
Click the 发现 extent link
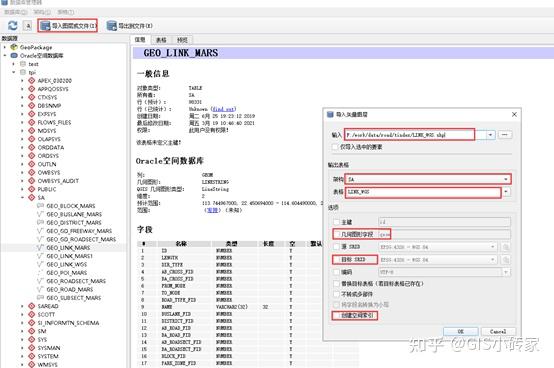[212, 210]
